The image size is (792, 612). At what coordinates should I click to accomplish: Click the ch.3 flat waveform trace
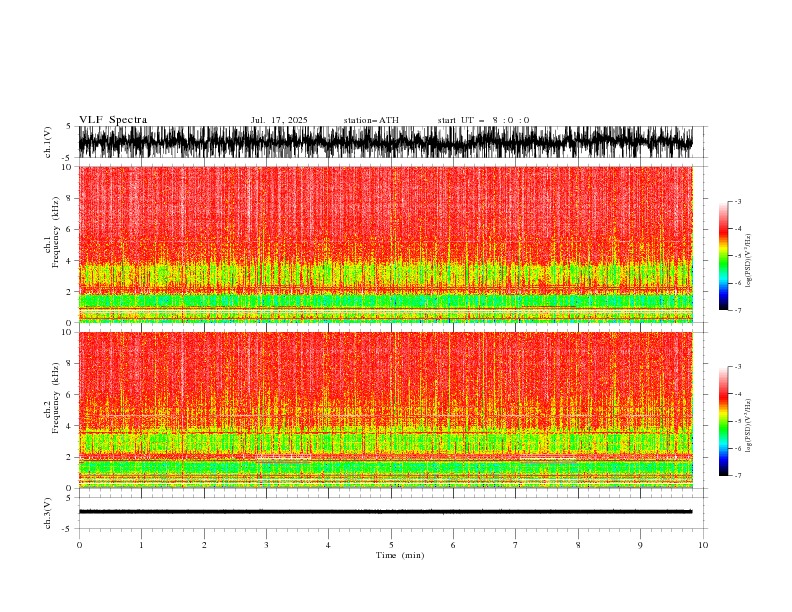(385, 512)
